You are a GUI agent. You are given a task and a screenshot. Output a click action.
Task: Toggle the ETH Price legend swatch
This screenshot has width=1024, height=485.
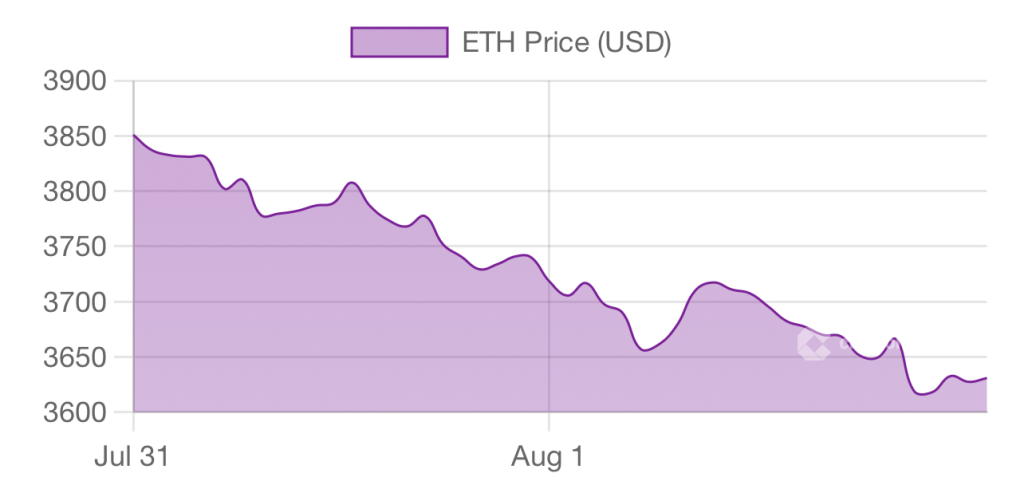point(398,42)
